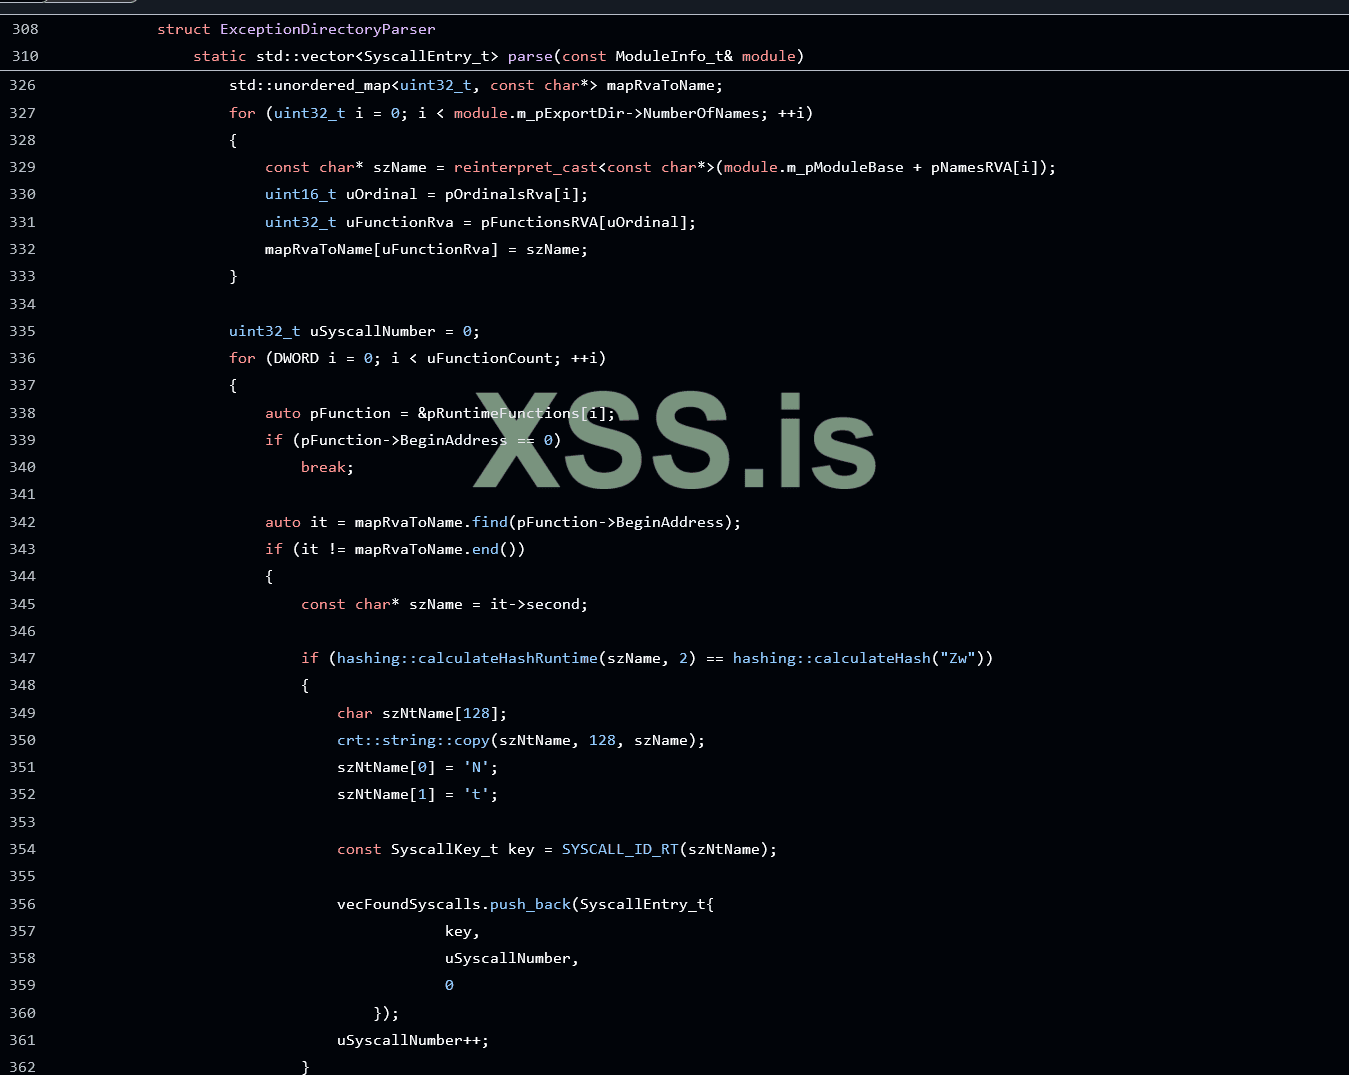Screen dimensions: 1349x1075
Task: Click the 'mapRvaToName.find(pFunction->BeginAddress);' line
Action: [503, 522]
